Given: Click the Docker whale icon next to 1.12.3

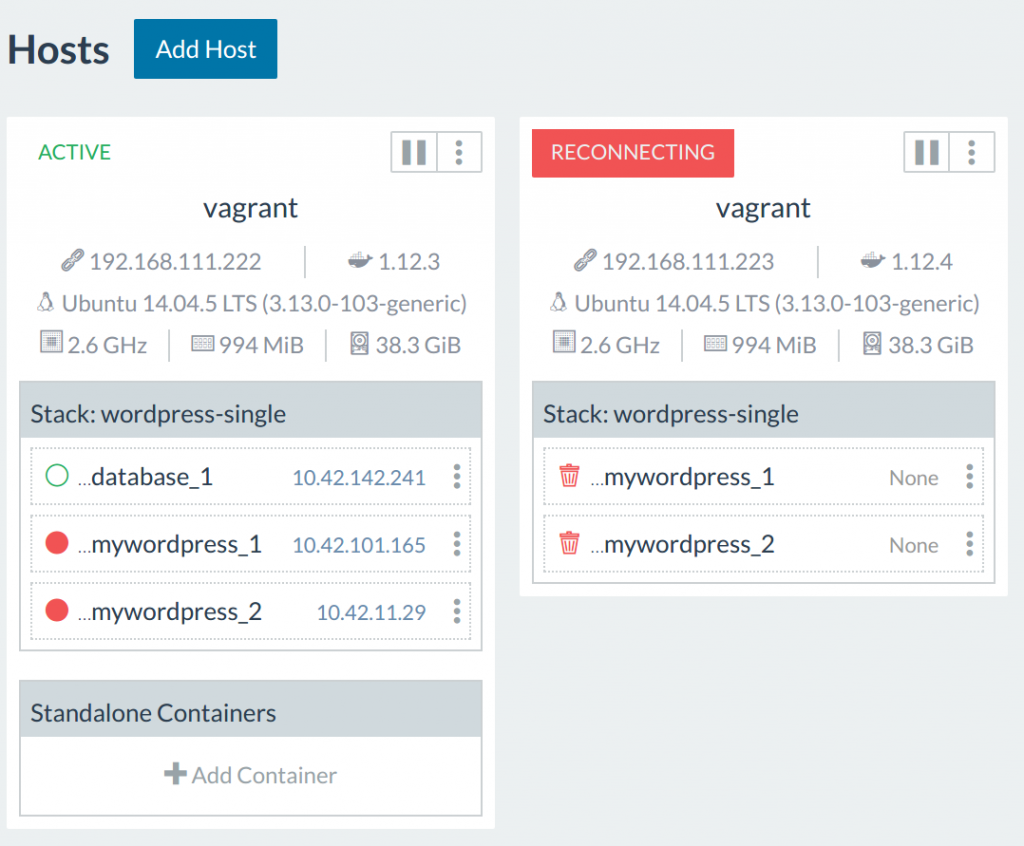Looking at the screenshot, I should click(359, 262).
